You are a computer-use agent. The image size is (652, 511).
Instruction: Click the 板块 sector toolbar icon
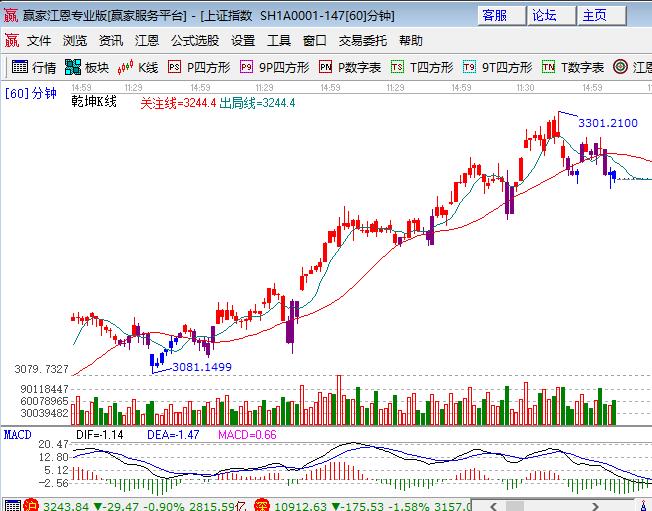pyautogui.click(x=86, y=68)
